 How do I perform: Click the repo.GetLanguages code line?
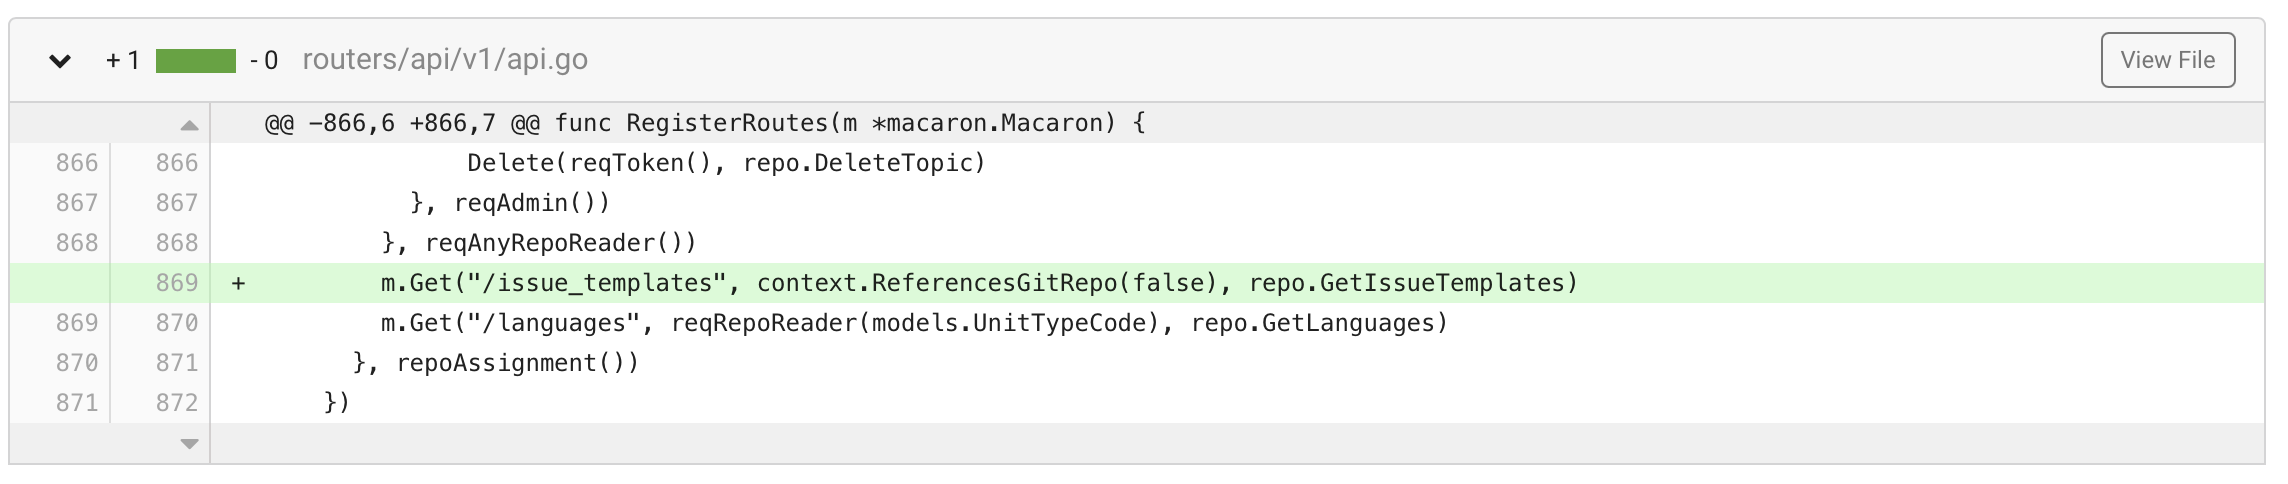point(914,323)
